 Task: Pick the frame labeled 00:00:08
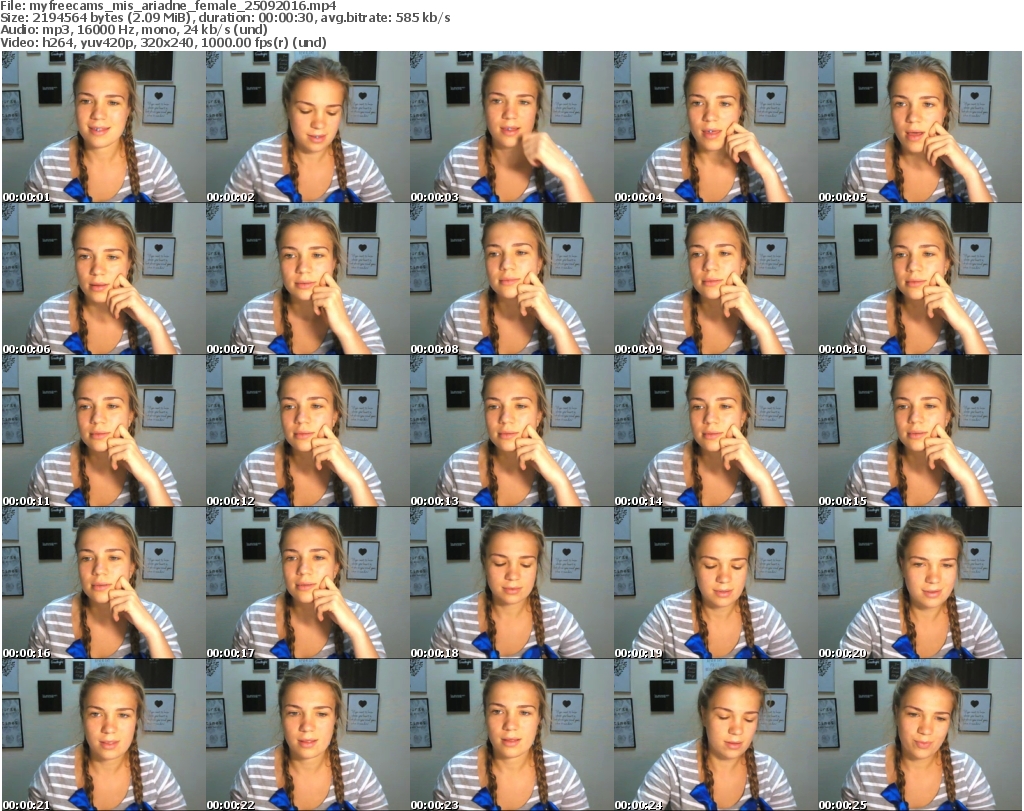(510, 279)
